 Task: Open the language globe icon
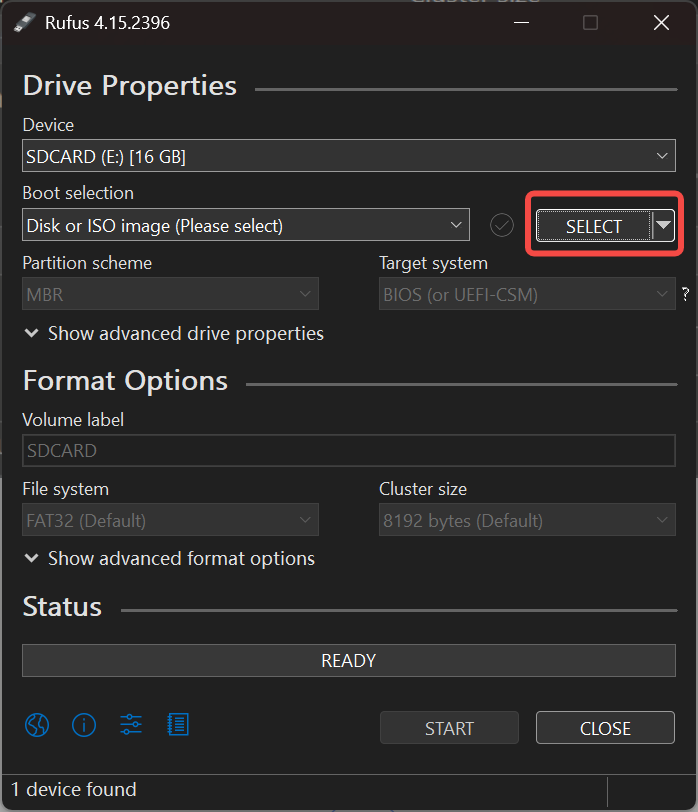click(37, 725)
